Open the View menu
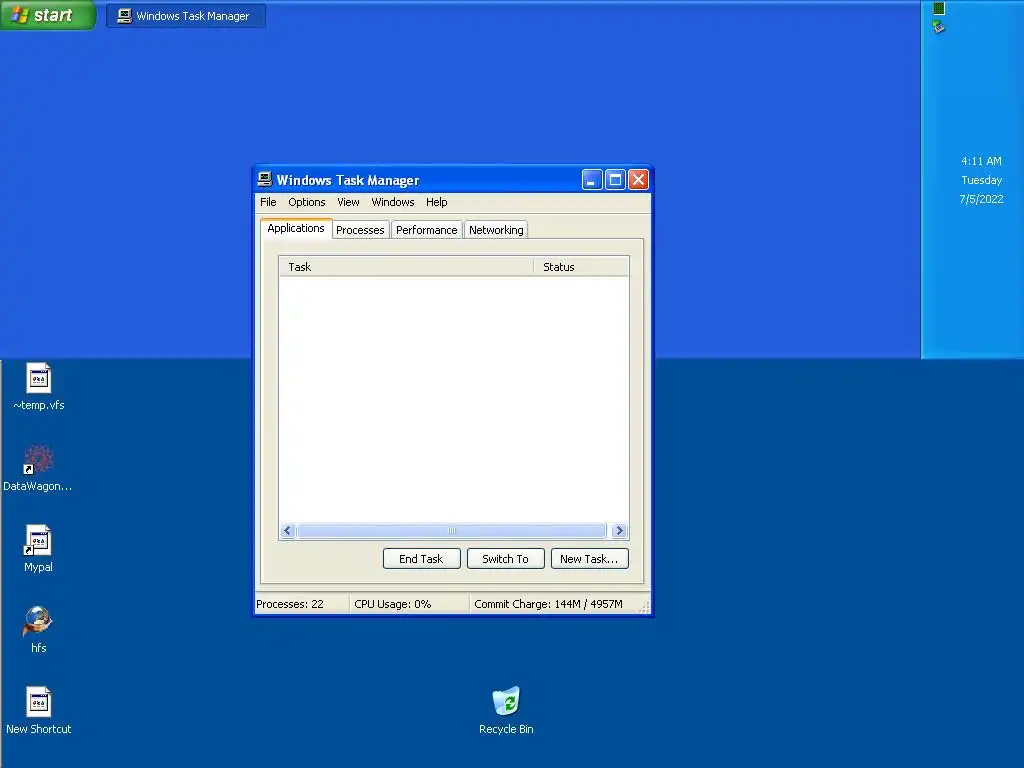This screenshot has height=768, width=1024. [348, 202]
